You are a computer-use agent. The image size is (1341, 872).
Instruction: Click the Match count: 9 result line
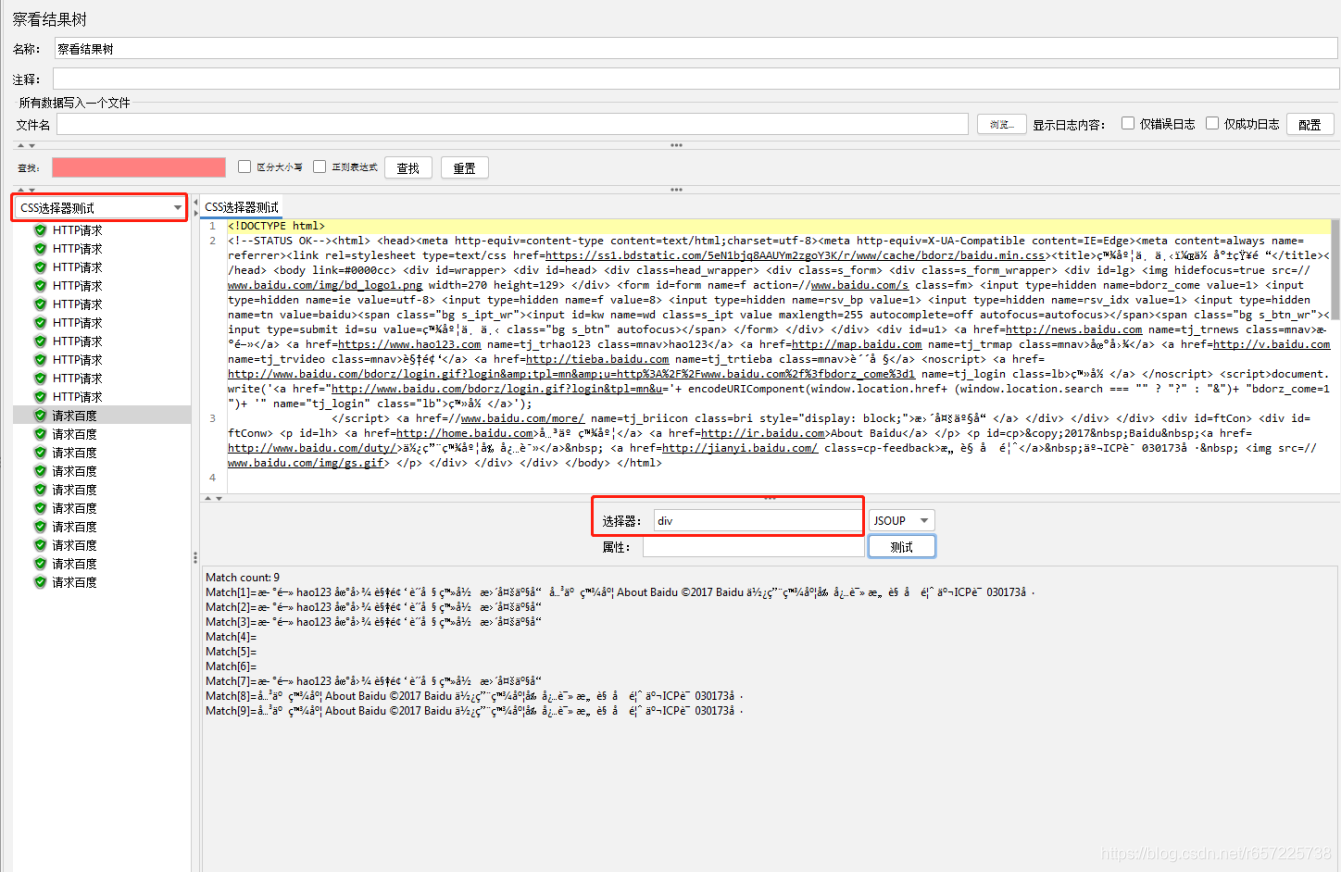tap(243, 578)
